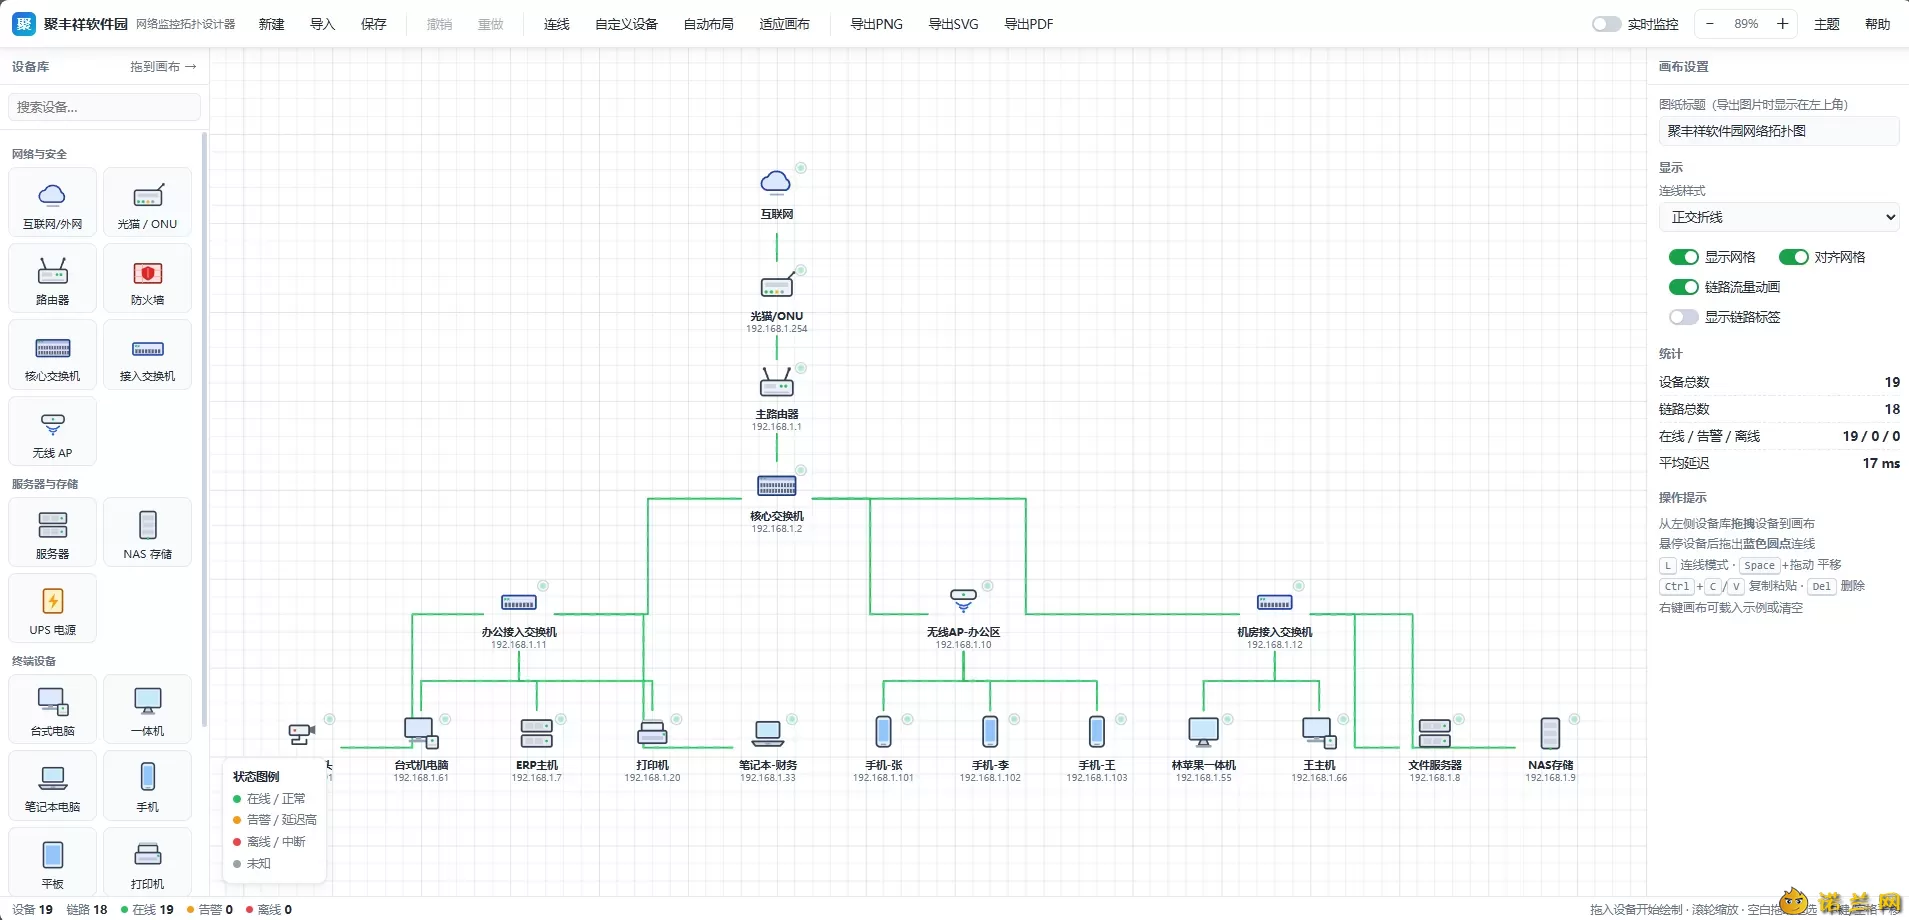The width and height of the screenshot is (1909, 920).
Task: Pick the 笔记本电脑 library device
Action: (x=53, y=785)
